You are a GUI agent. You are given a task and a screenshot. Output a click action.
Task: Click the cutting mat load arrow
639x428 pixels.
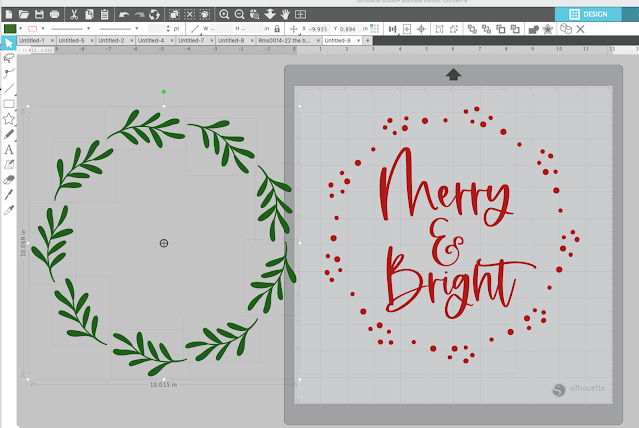coord(453,74)
